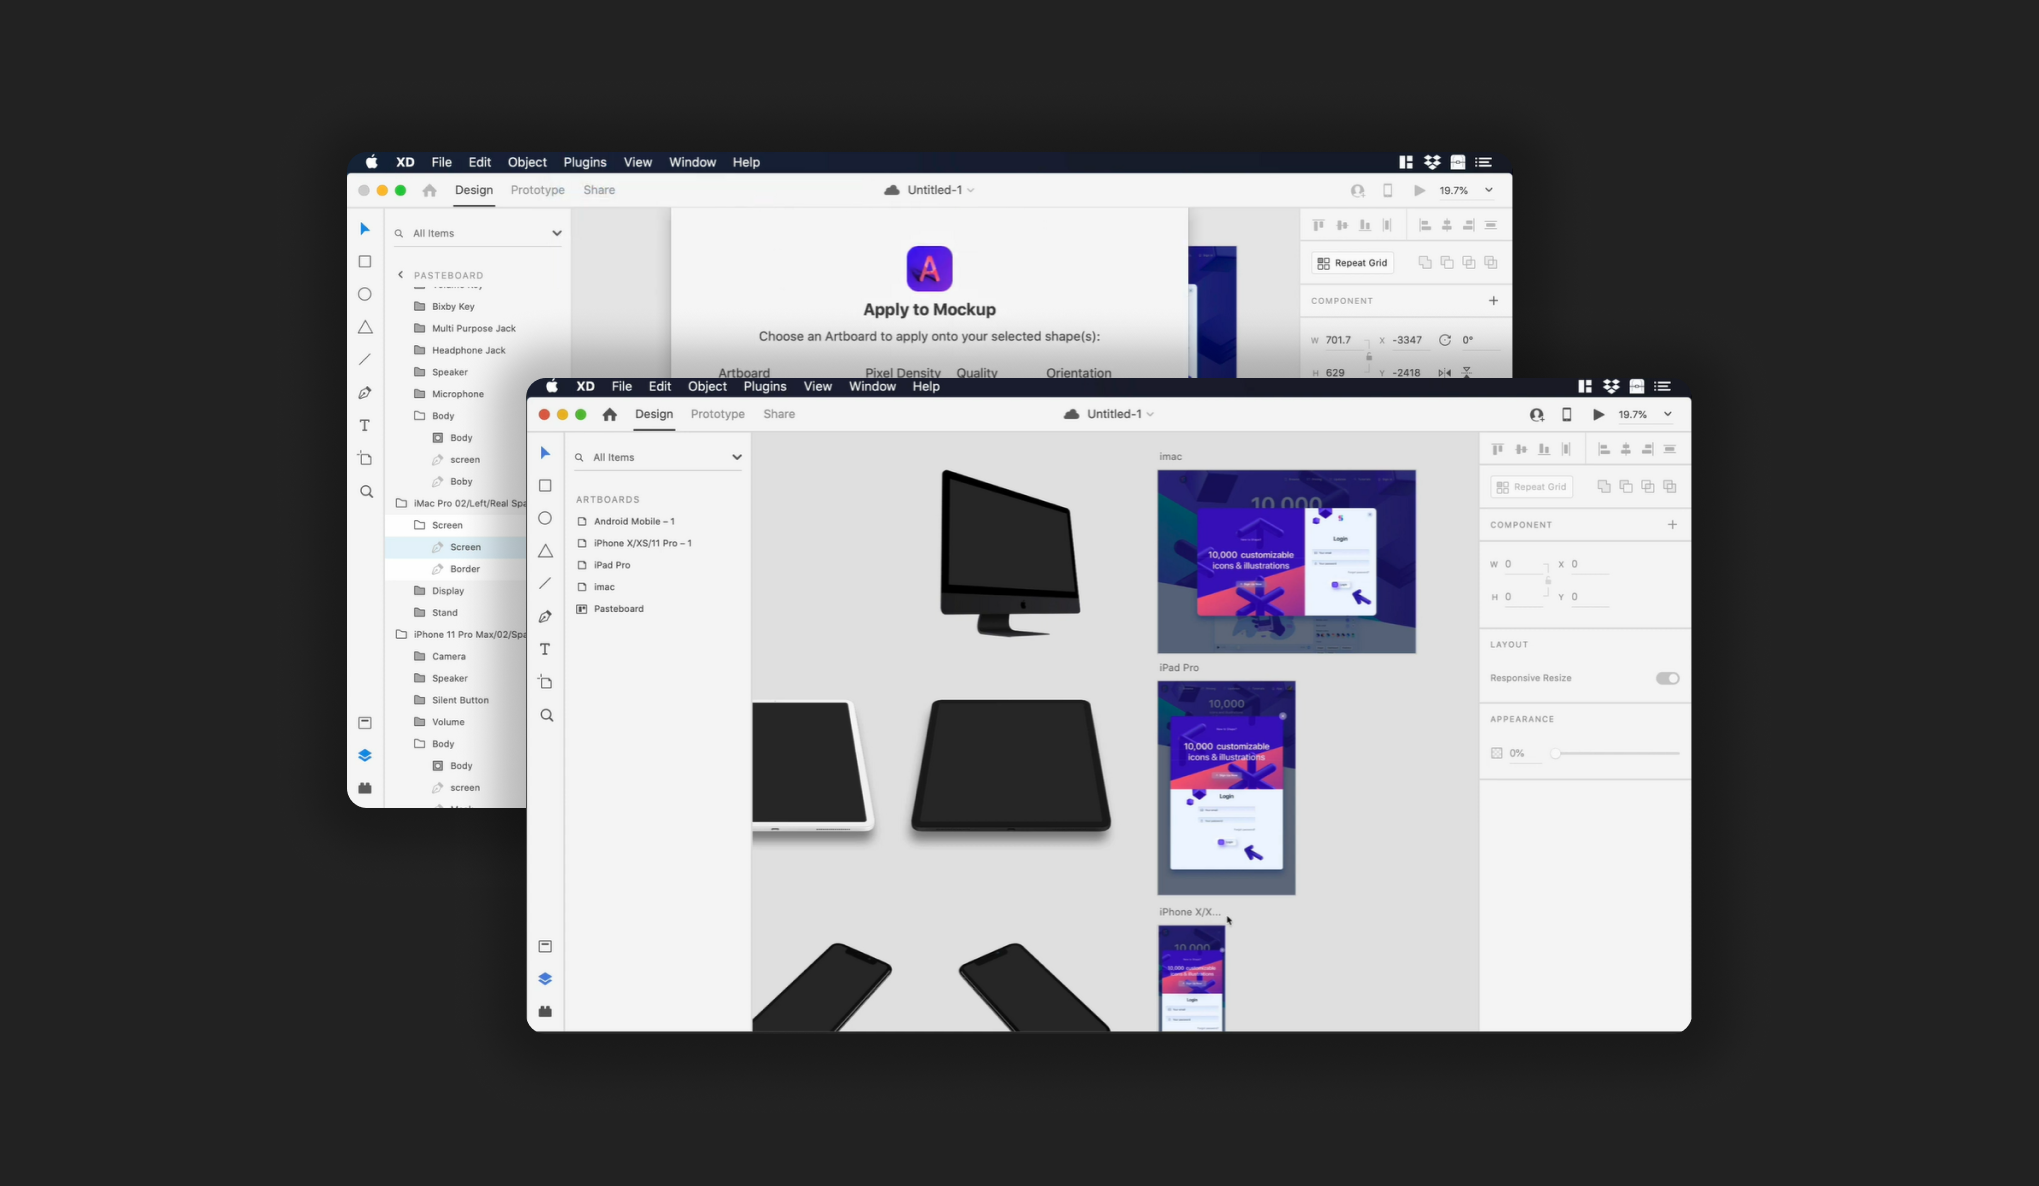
Task: Open the Layers panel in front window
Action: click(x=545, y=979)
